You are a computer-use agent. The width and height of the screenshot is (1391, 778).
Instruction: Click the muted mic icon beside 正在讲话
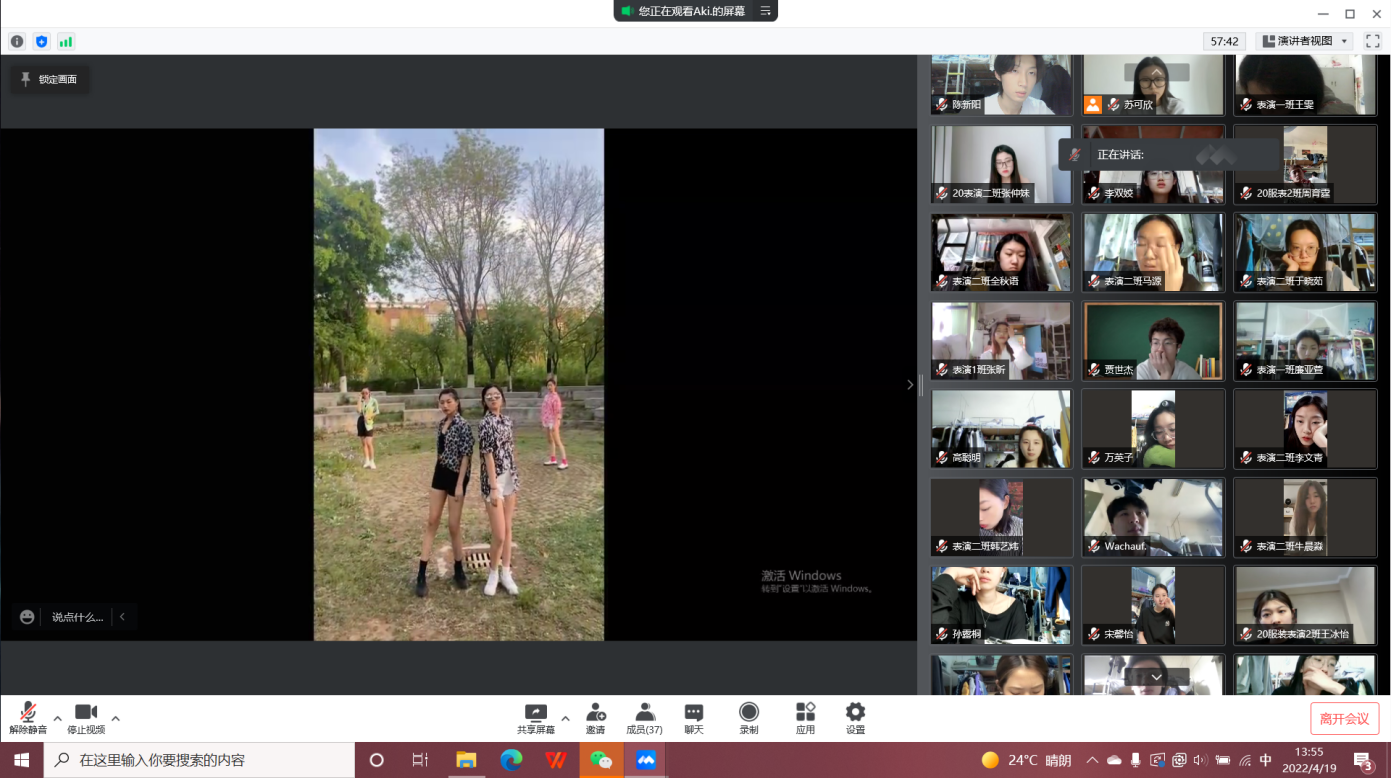click(x=1075, y=155)
